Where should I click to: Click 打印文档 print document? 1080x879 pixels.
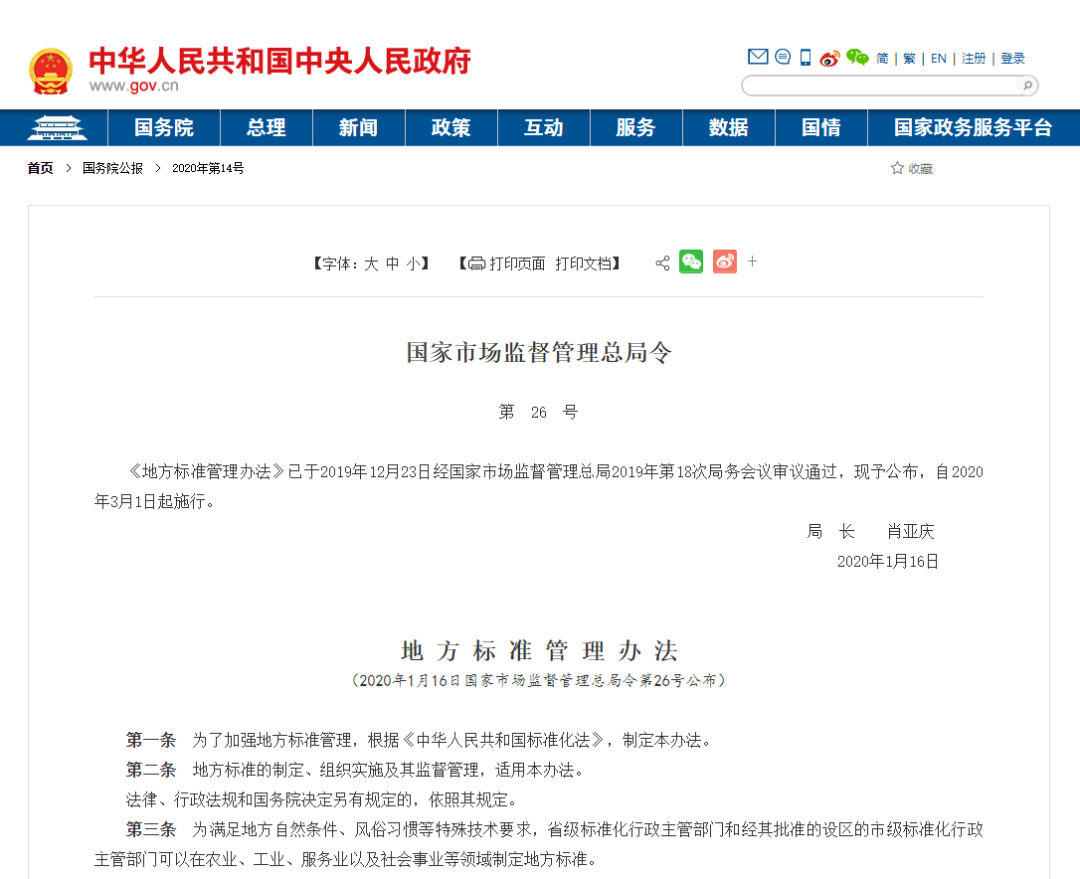[x=583, y=264]
